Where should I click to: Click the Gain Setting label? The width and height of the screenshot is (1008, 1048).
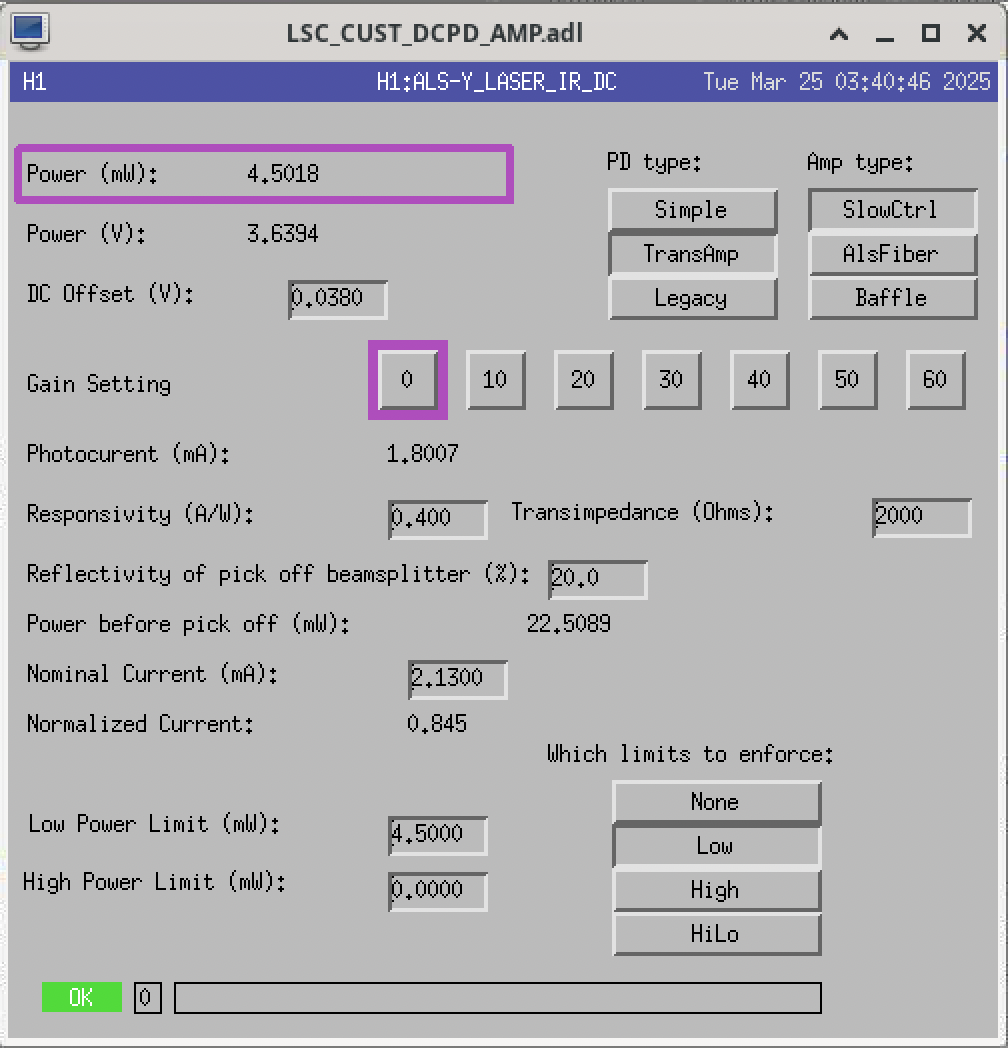[x=99, y=384]
